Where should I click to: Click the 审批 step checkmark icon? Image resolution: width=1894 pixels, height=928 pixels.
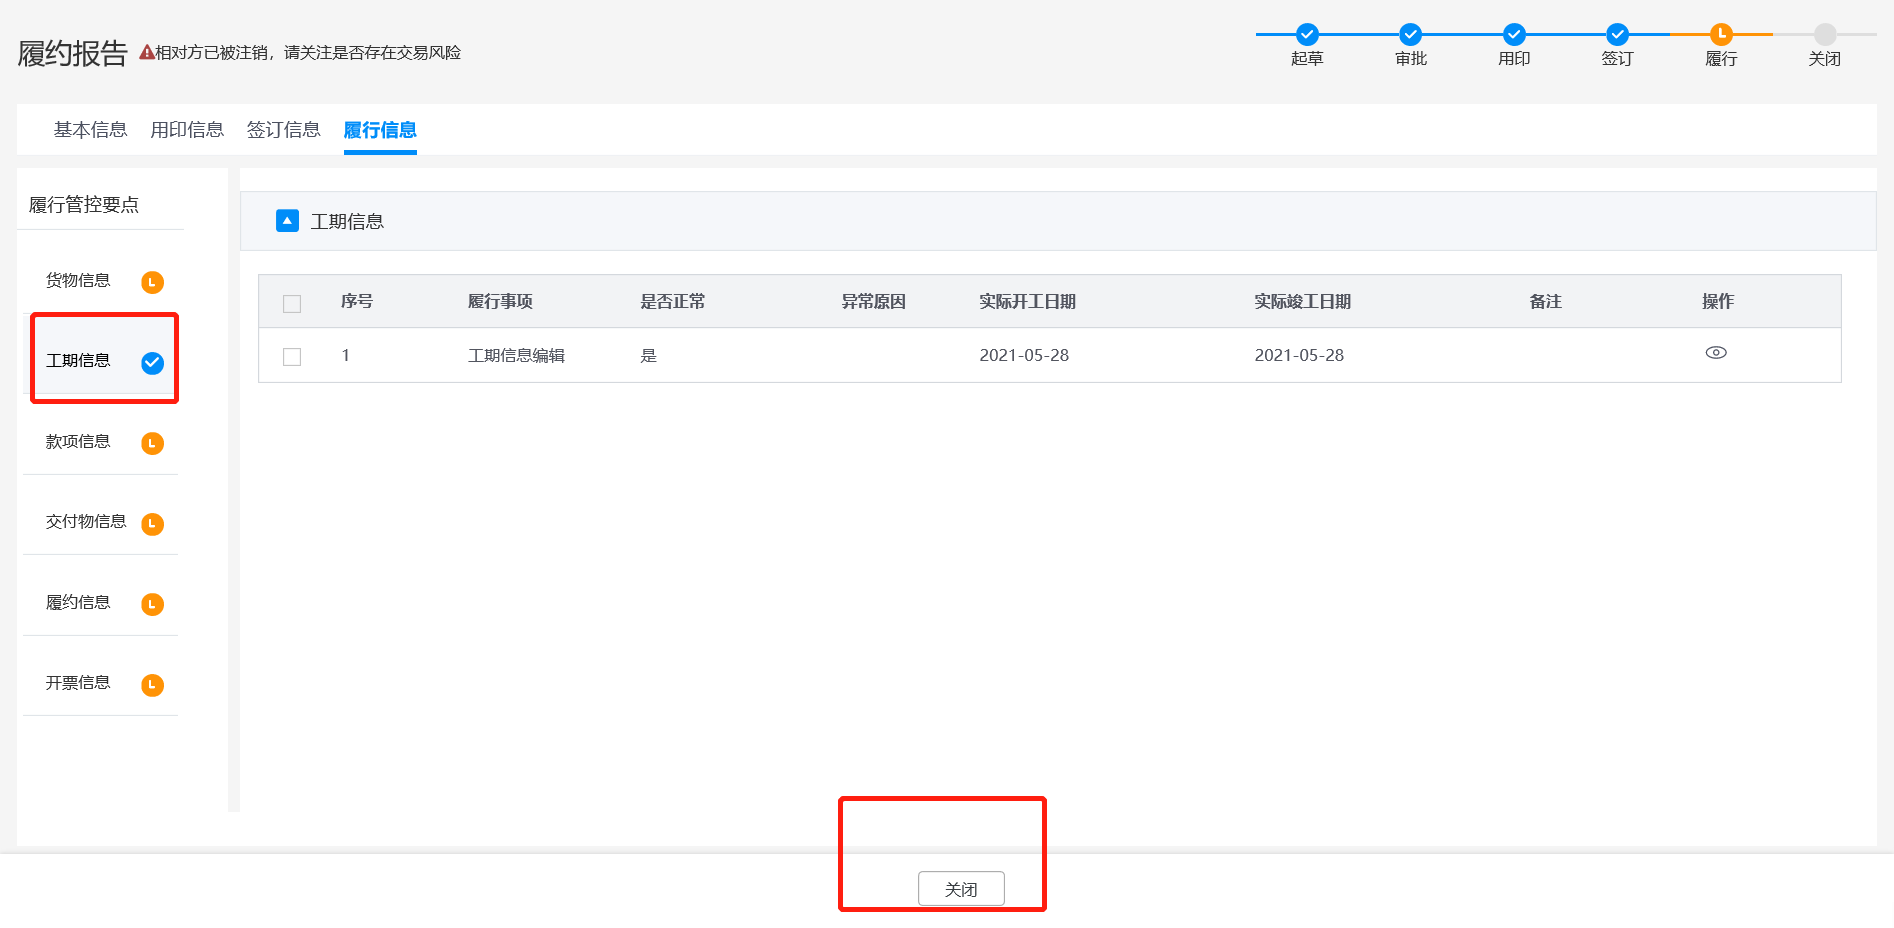[x=1410, y=34]
